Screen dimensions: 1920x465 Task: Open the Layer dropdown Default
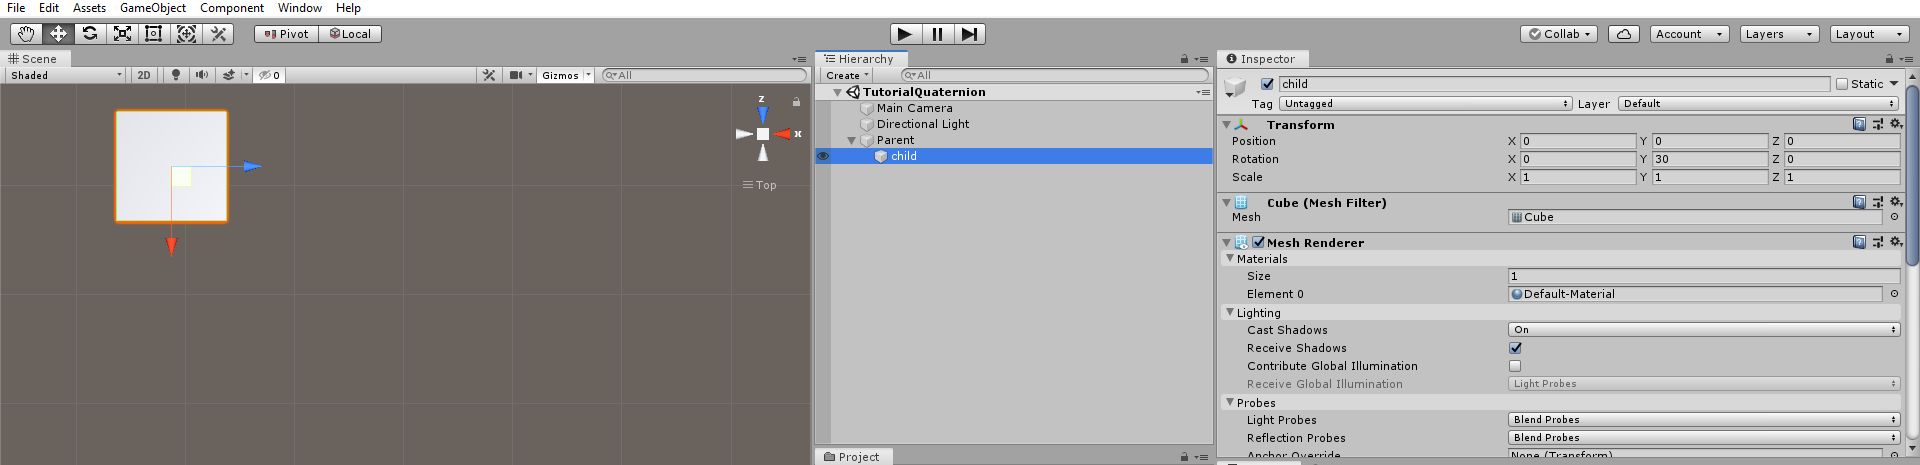coord(1759,104)
